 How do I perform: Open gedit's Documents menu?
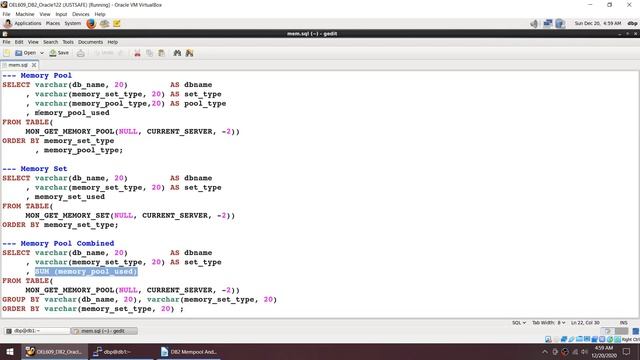point(91,42)
